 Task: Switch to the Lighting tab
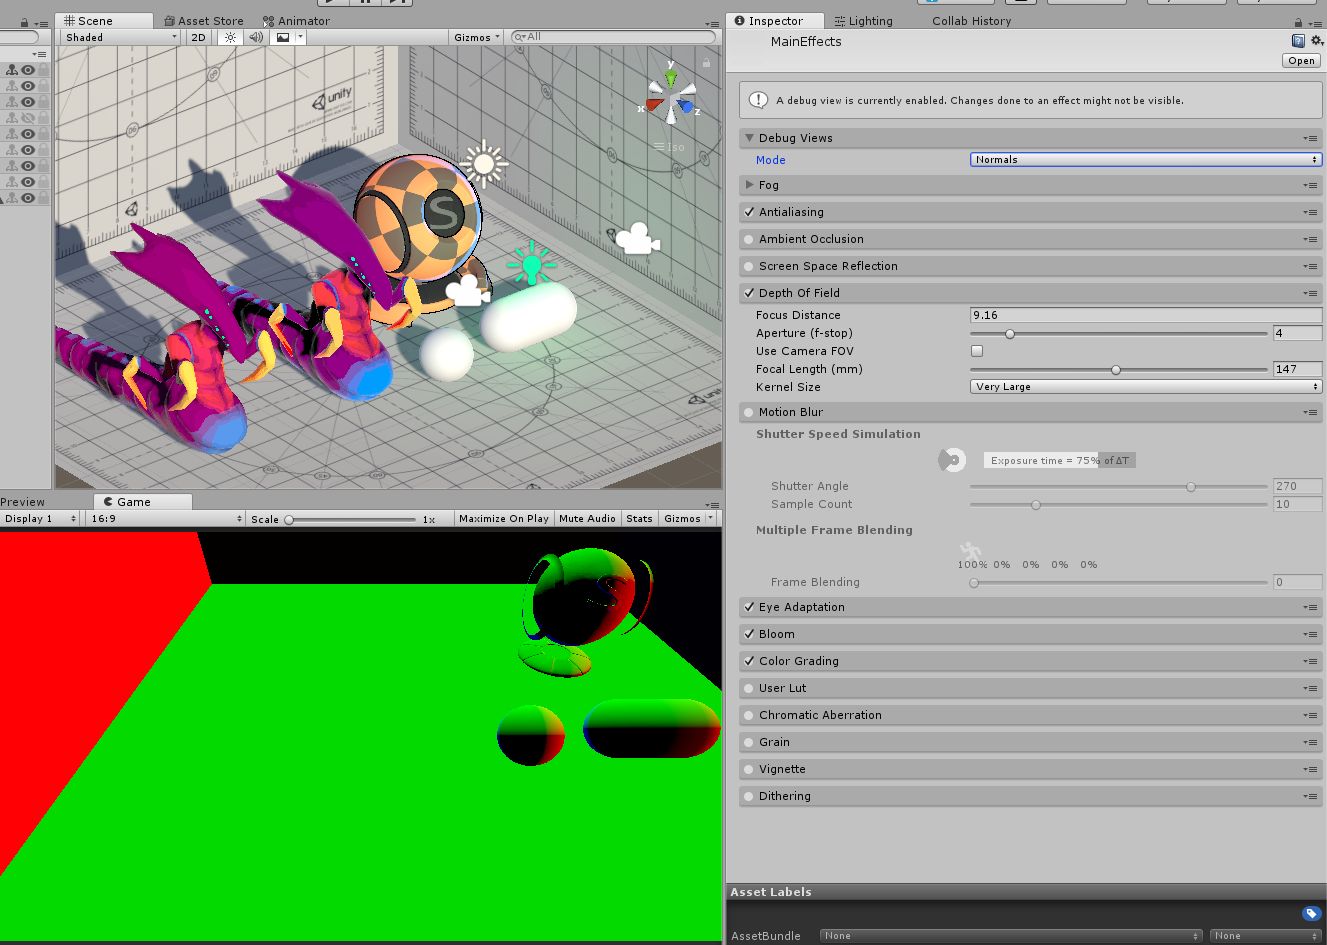click(x=864, y=21)
